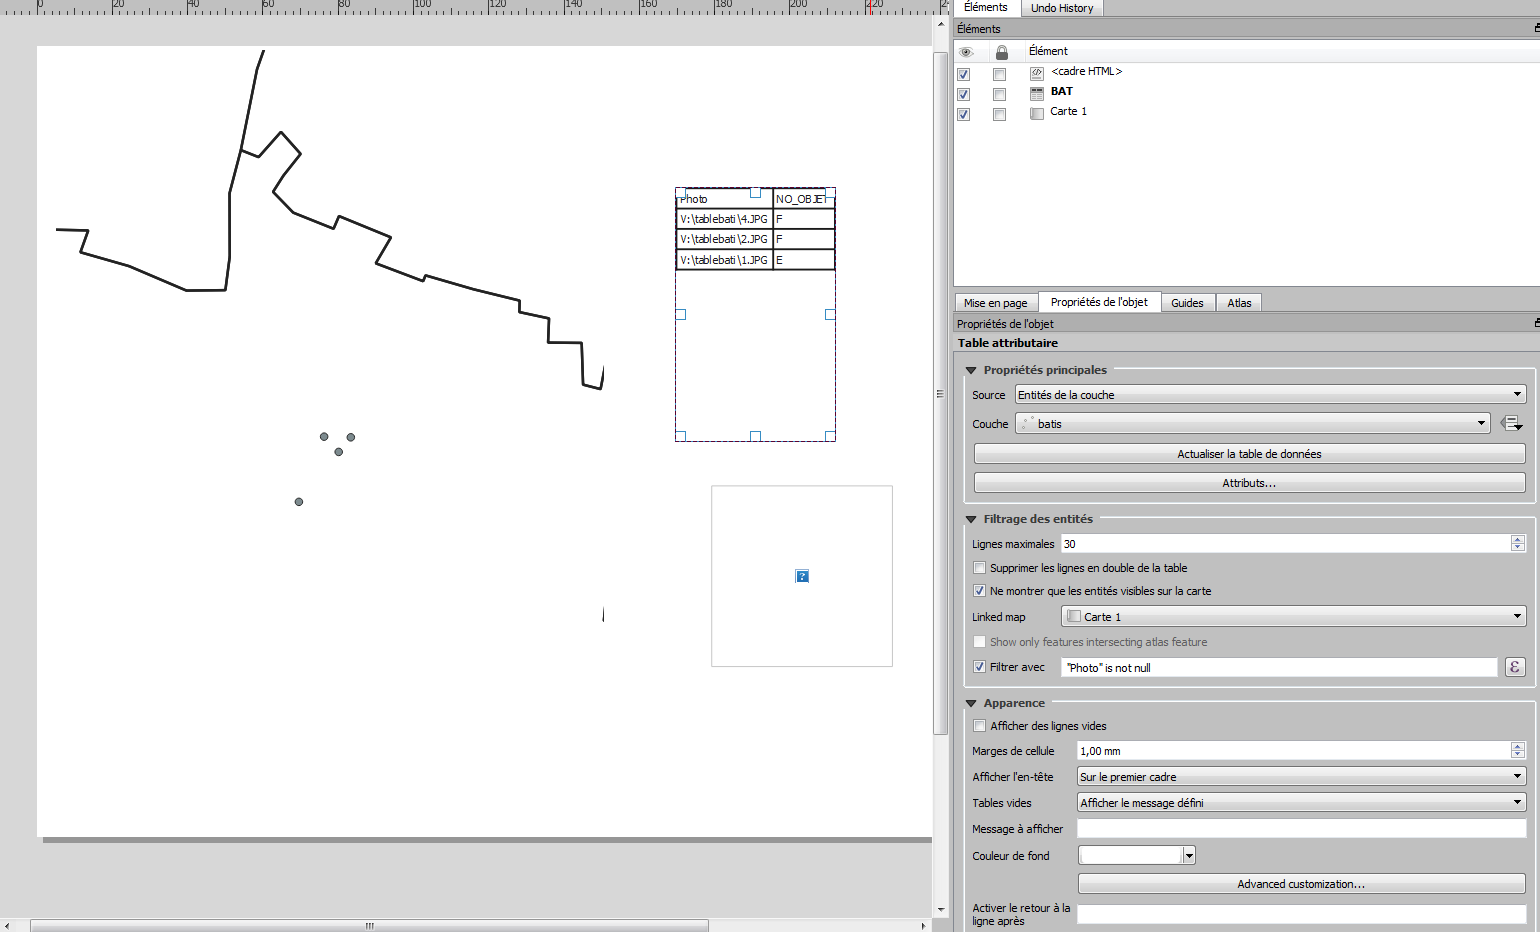1540x932 pixels.
Task: Click the eye visibility column header icon
Action: click(966, 52)
